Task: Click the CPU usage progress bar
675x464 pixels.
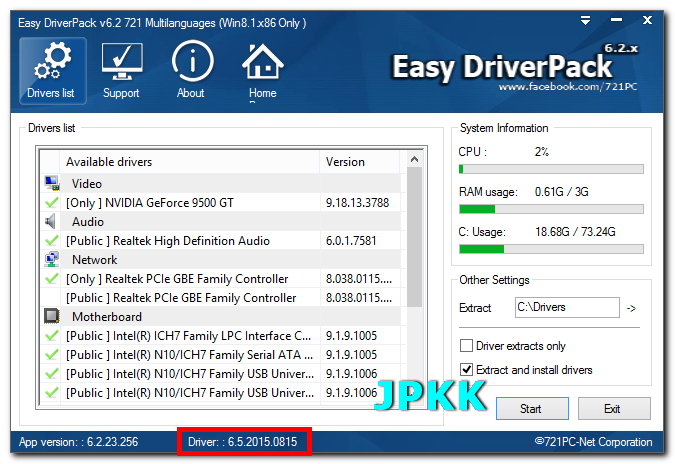Action: pyautogui.click(x=551, y=169)
